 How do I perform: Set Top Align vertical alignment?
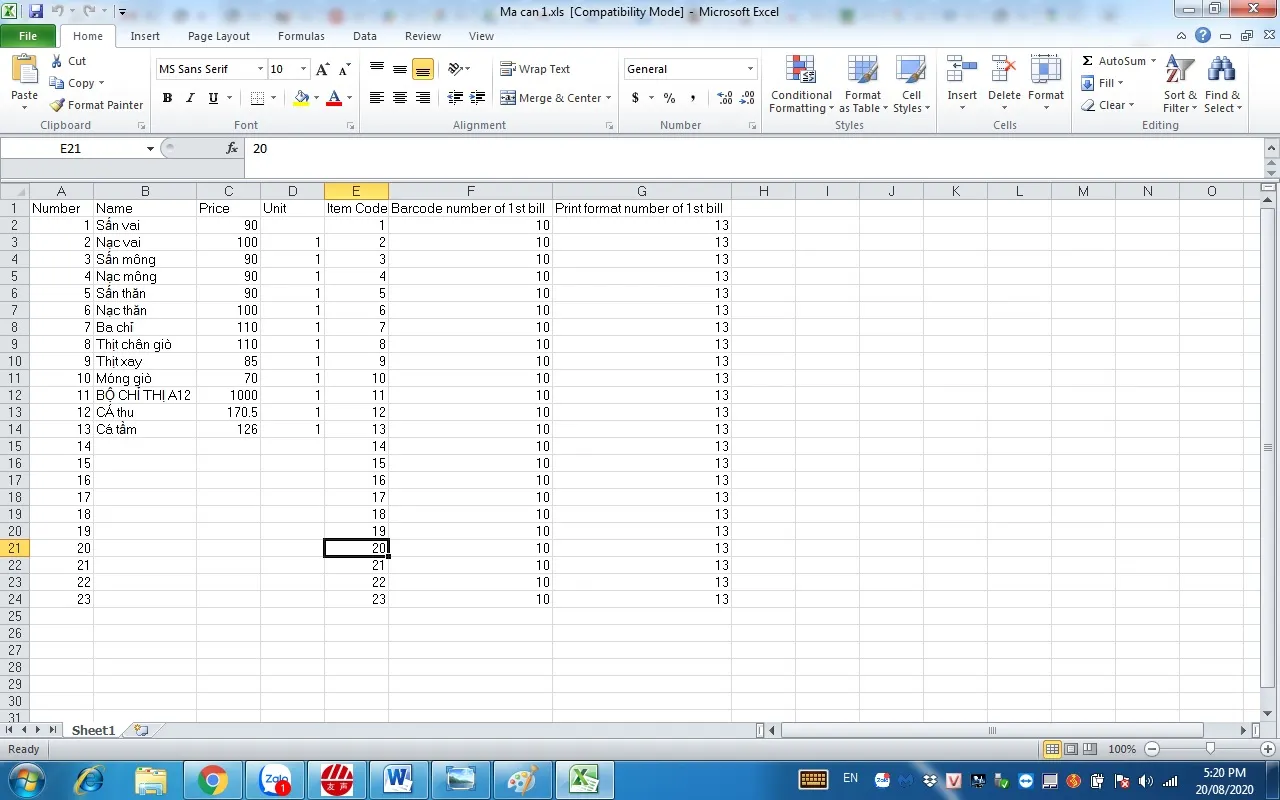[377, 69]
